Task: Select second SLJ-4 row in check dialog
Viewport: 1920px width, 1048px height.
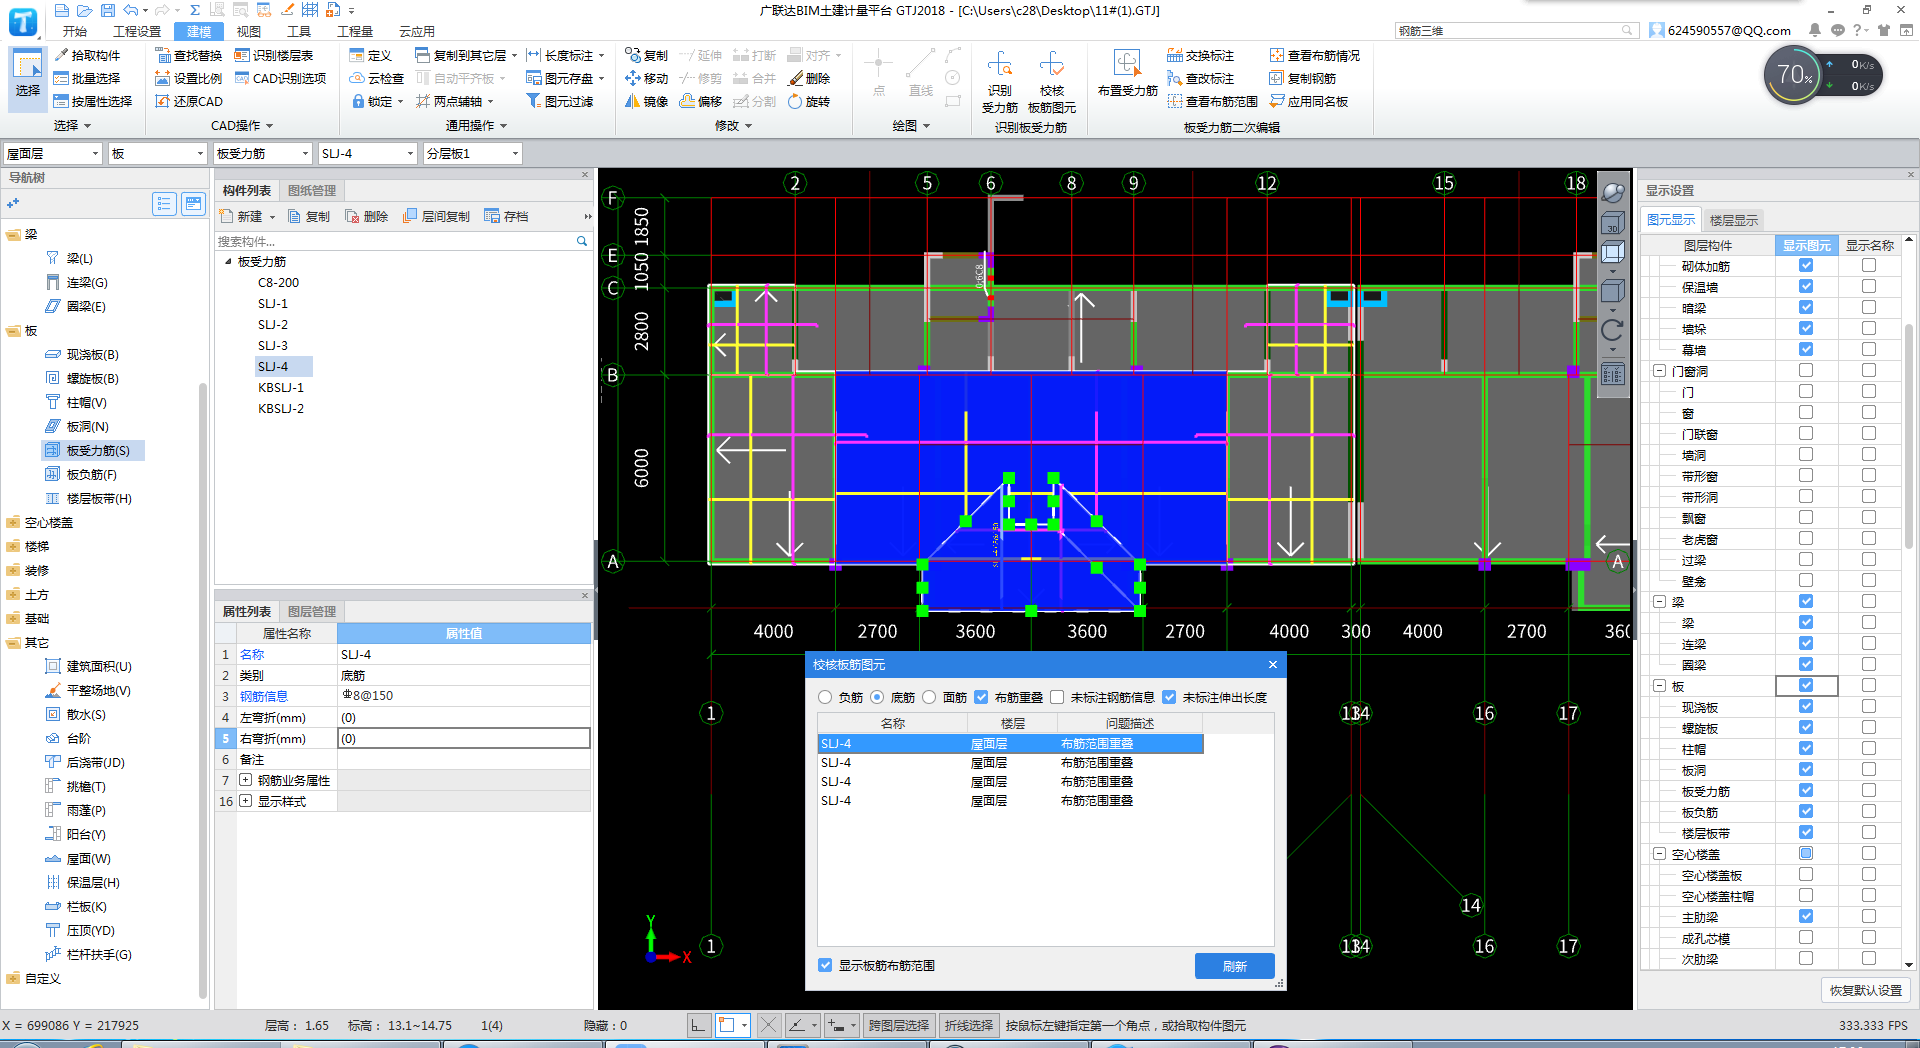Action: 1010,762
